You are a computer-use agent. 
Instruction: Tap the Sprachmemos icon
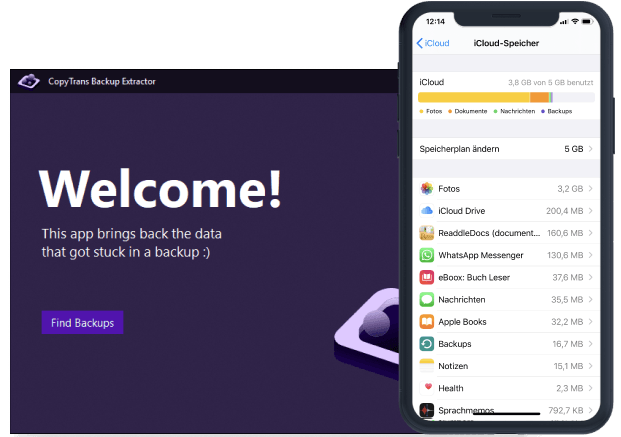[x=427, y=410]
